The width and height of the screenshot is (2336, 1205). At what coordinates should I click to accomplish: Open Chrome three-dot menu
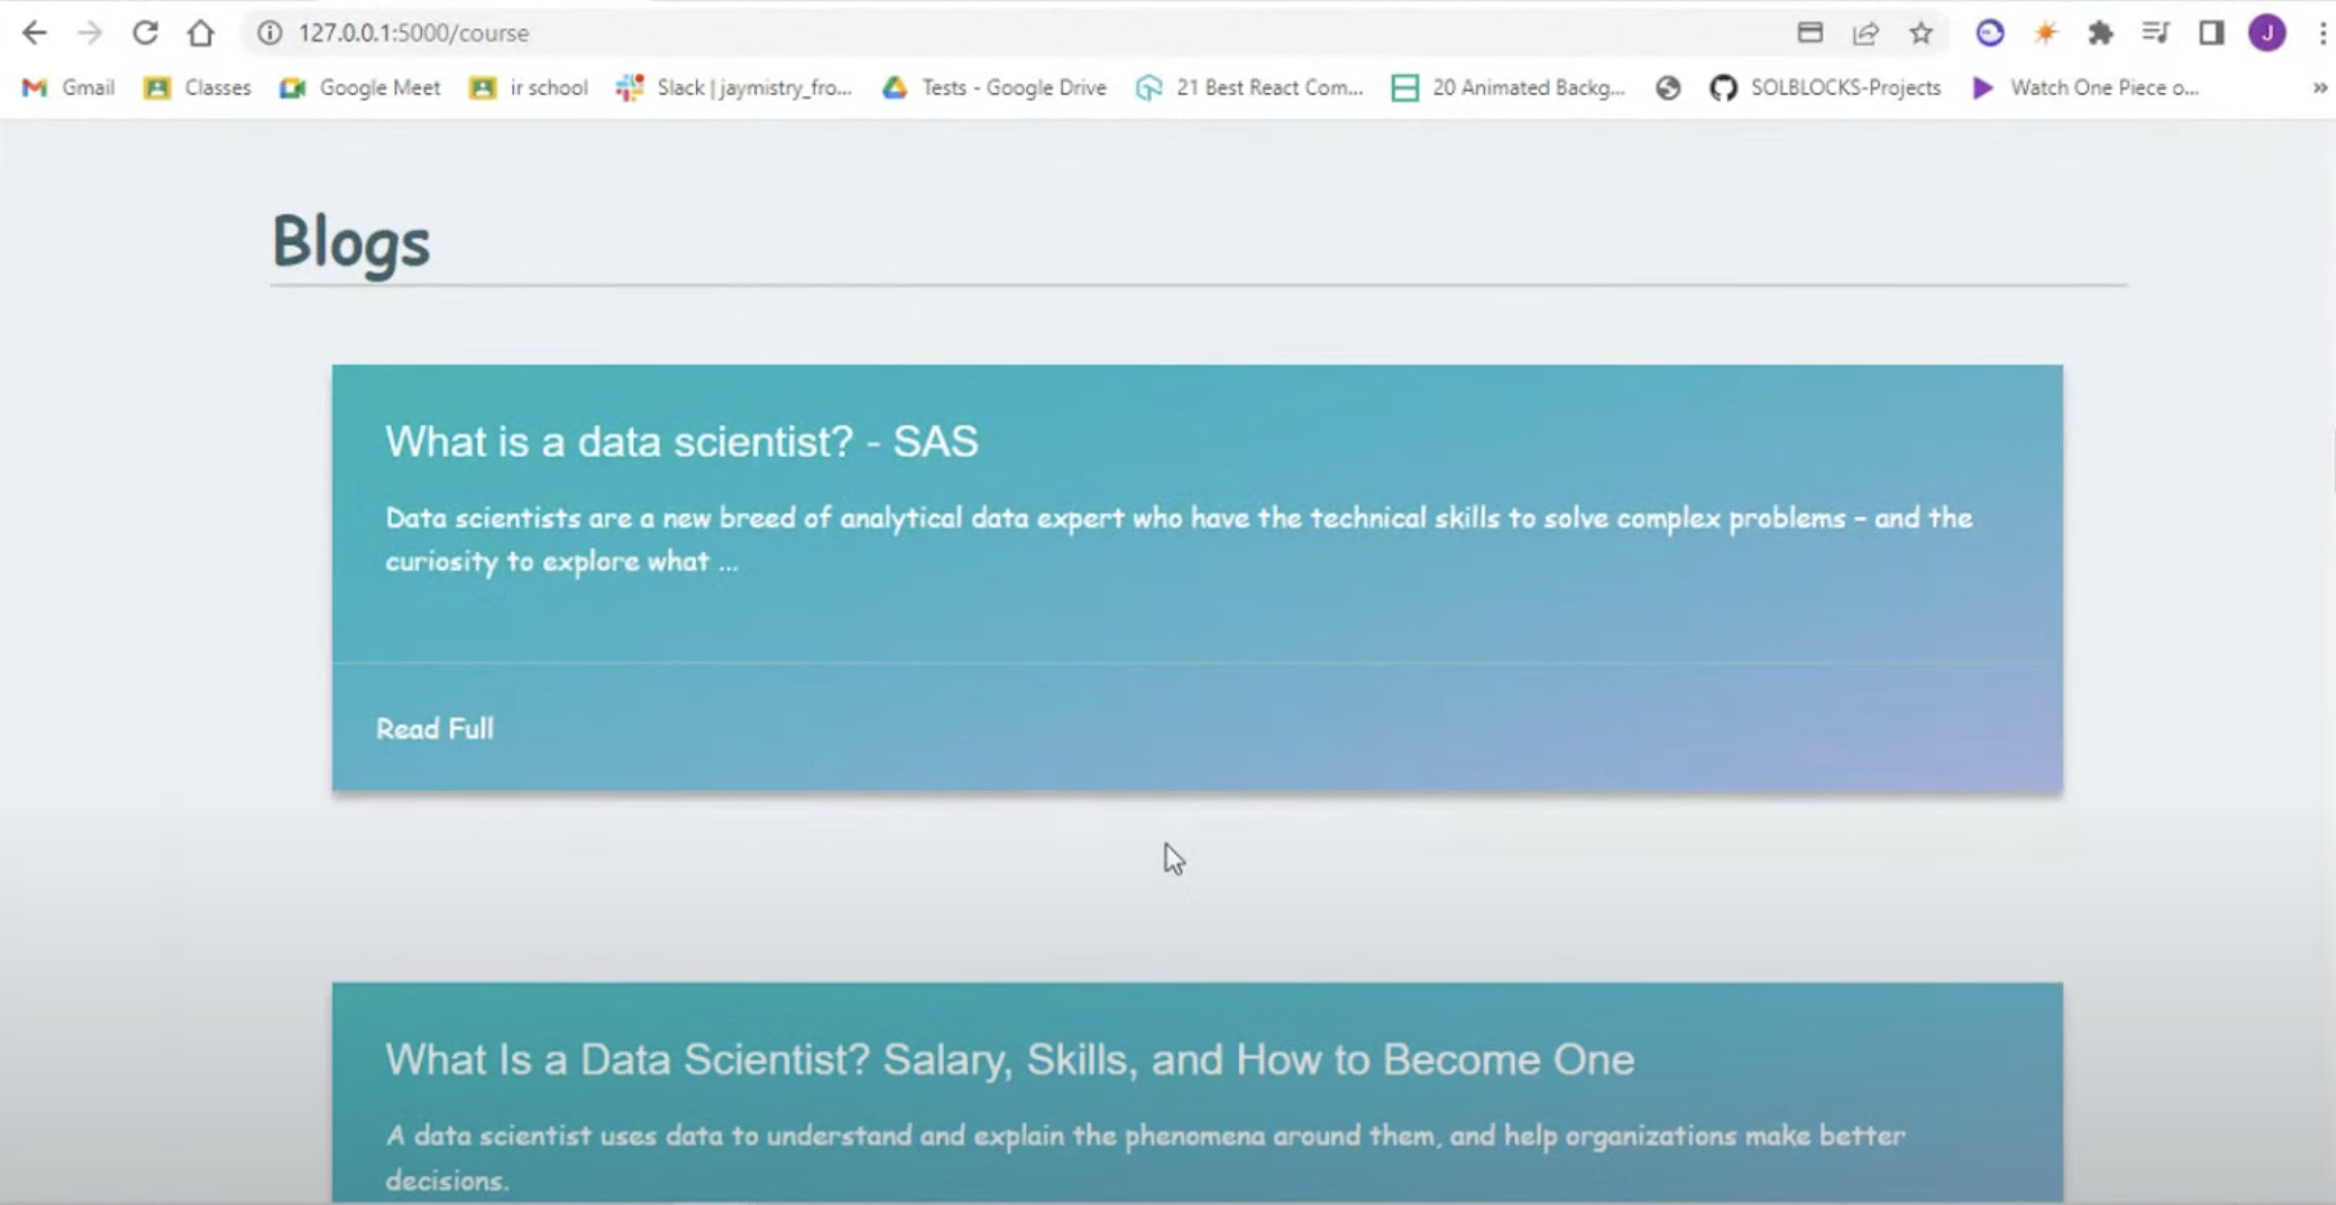(2322, 33)
